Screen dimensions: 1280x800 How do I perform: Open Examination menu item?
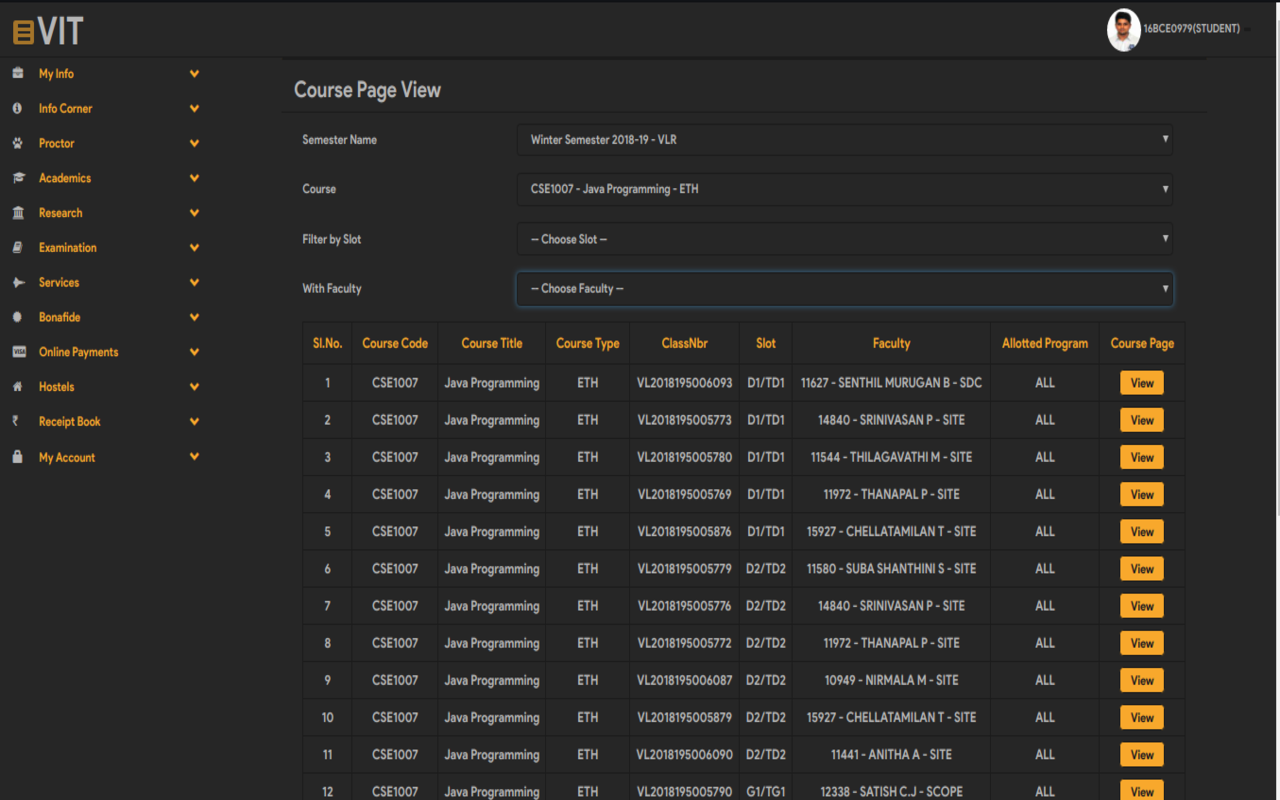coord(68,247)
